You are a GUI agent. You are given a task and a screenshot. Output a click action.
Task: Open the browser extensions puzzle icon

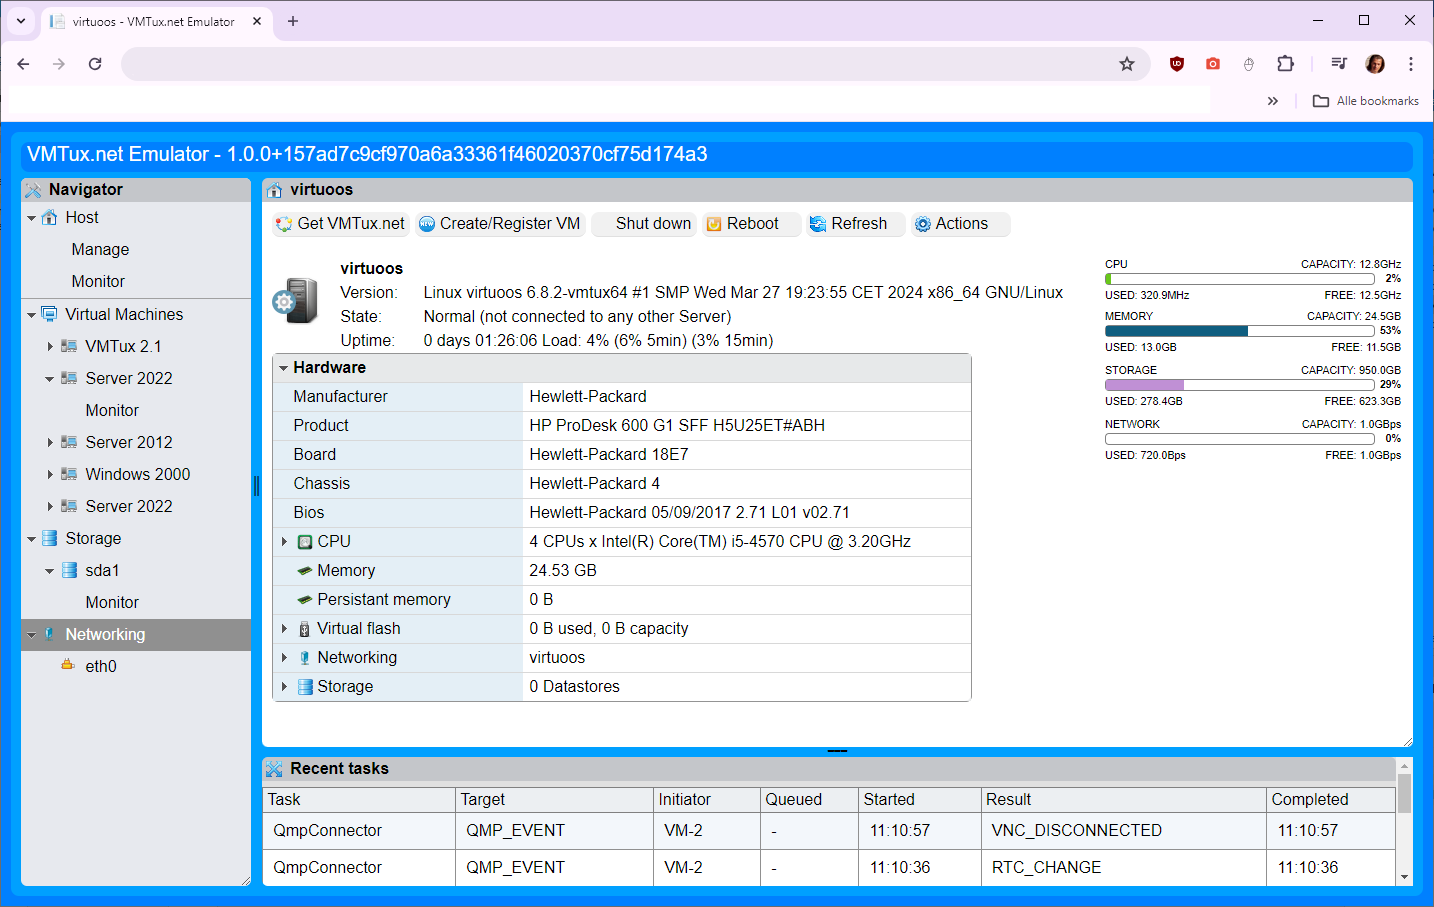coord(1285,64)
